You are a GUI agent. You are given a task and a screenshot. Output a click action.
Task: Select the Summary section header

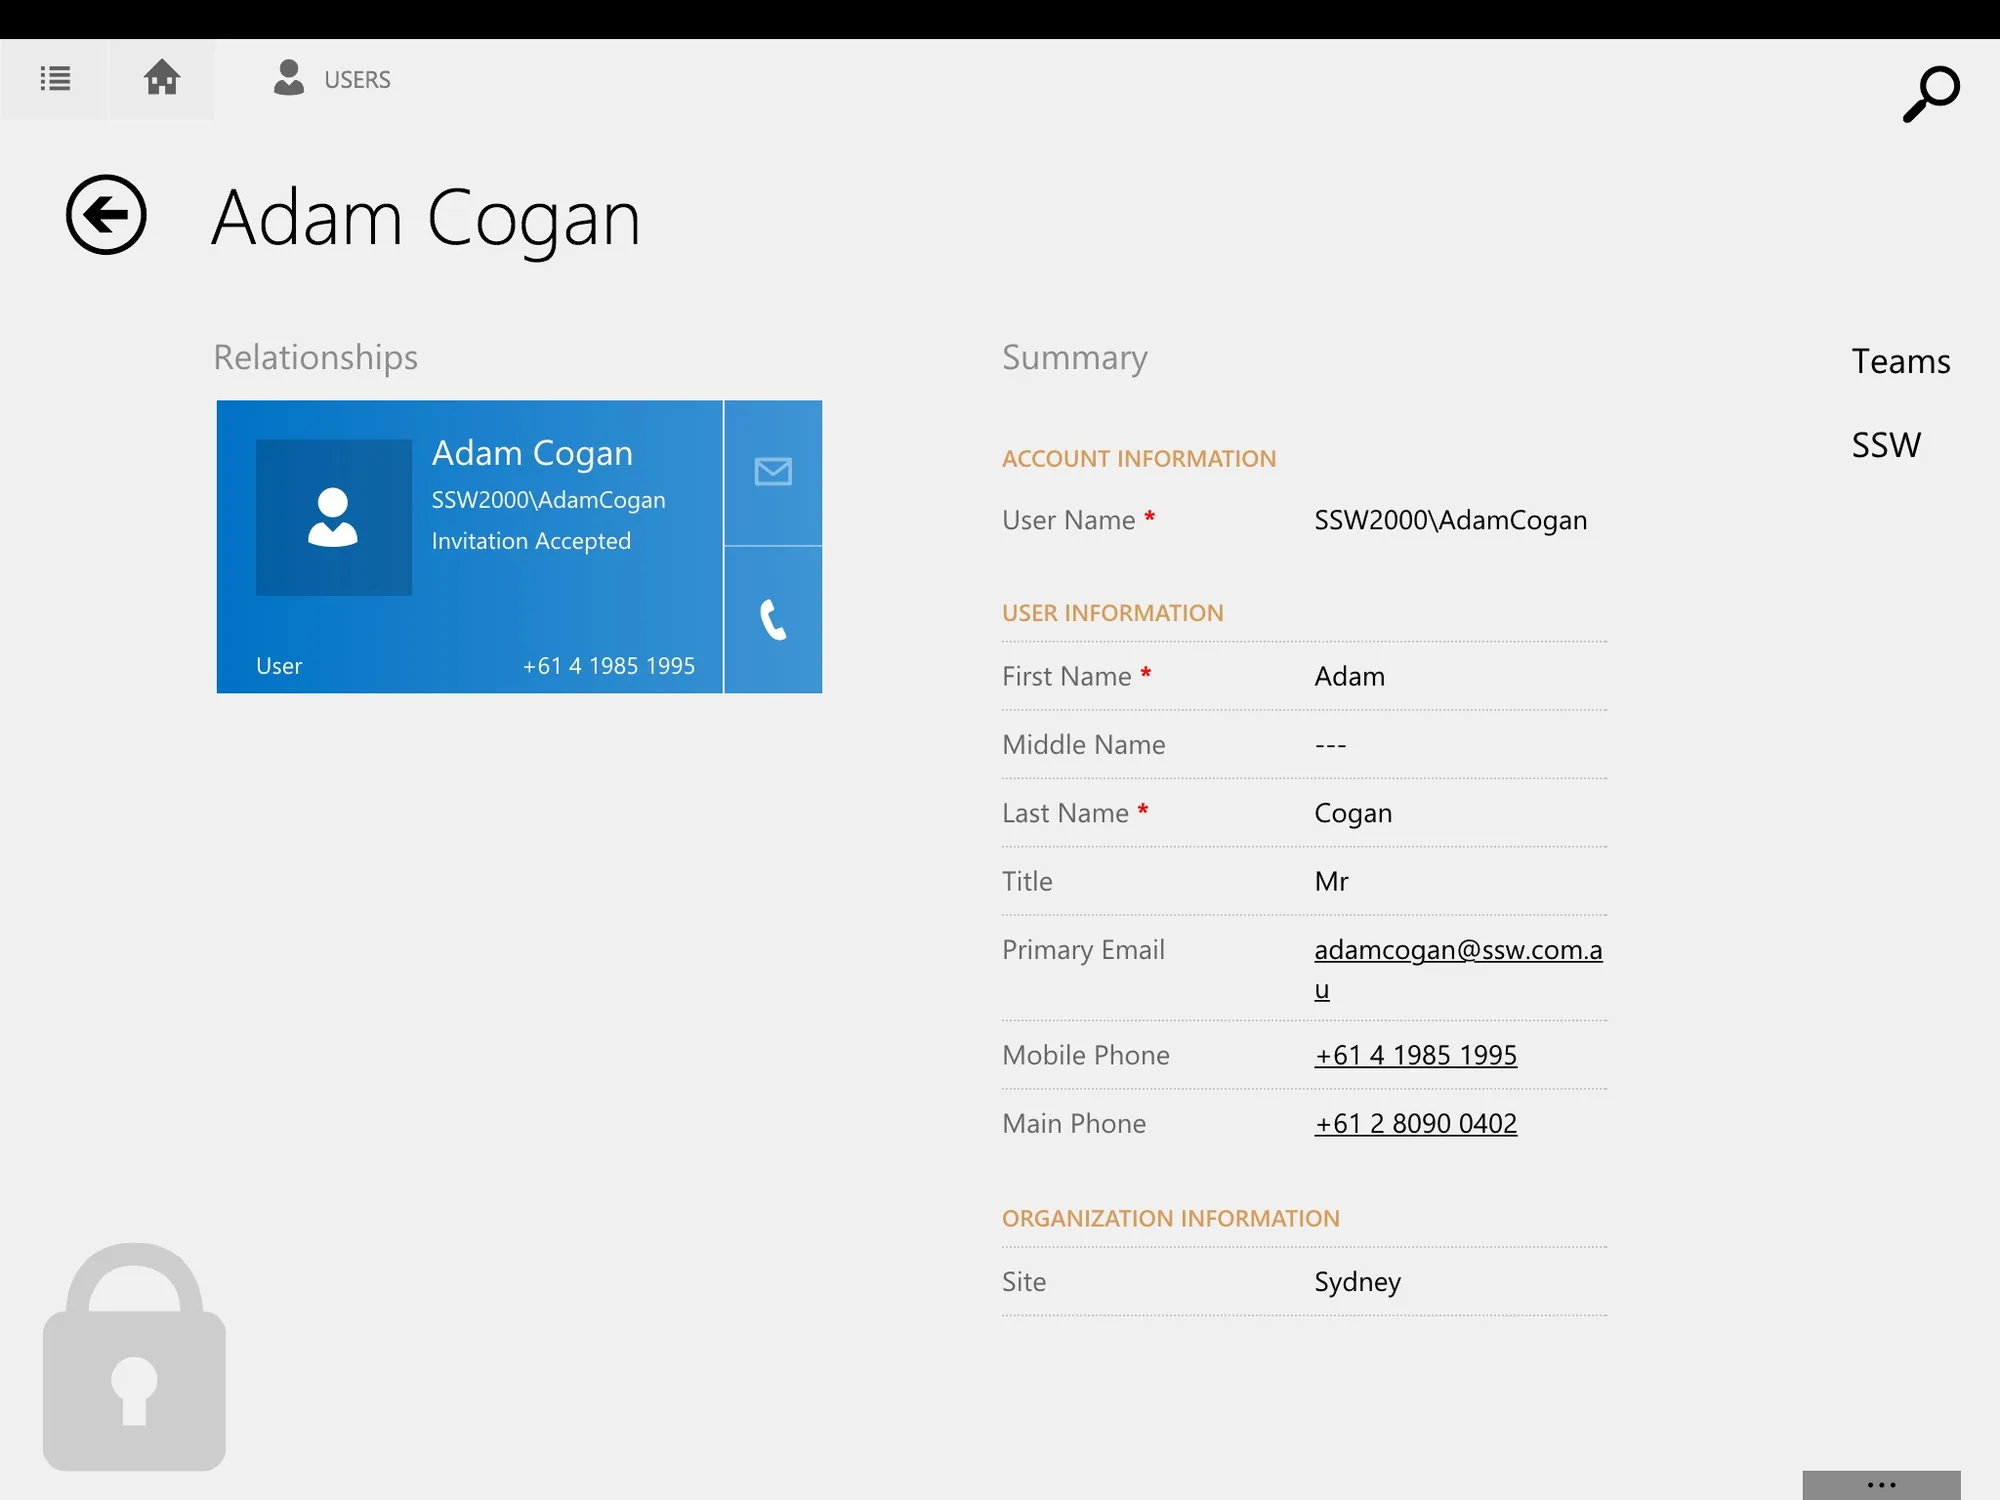[1075, 358]
